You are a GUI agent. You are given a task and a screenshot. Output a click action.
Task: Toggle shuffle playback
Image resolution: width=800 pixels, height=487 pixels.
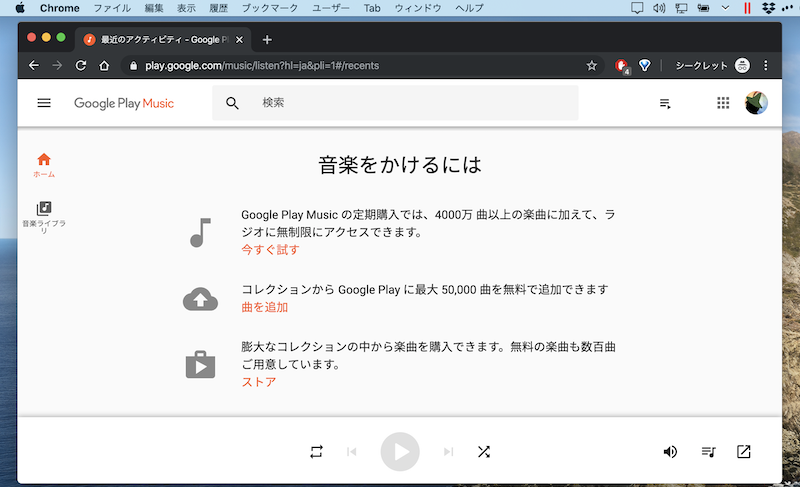click(x=484, y=452)
